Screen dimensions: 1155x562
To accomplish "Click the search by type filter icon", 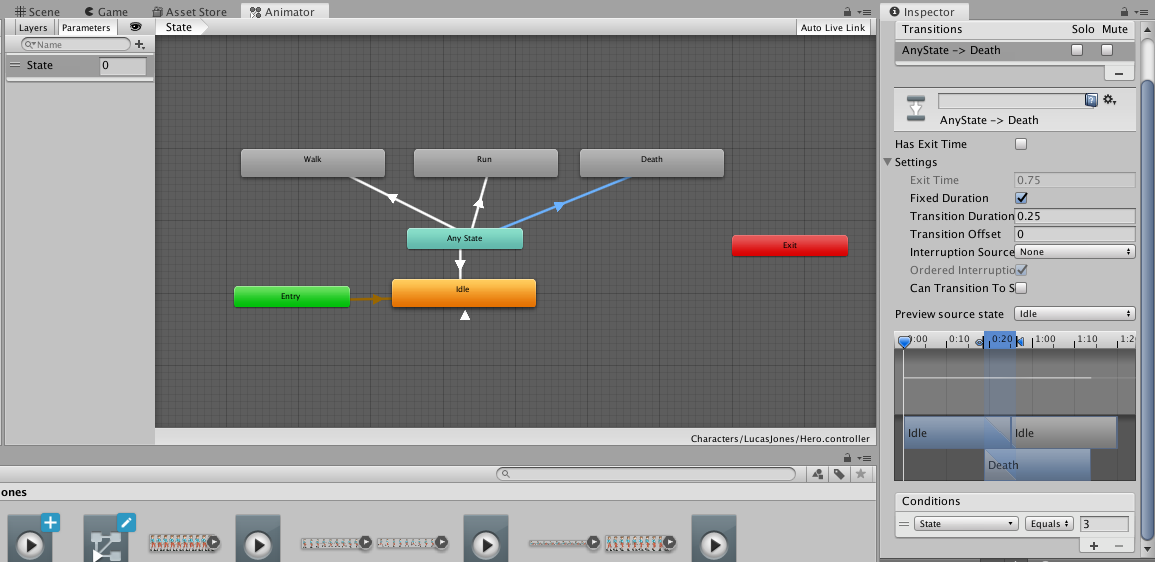I will click(818, 474).
